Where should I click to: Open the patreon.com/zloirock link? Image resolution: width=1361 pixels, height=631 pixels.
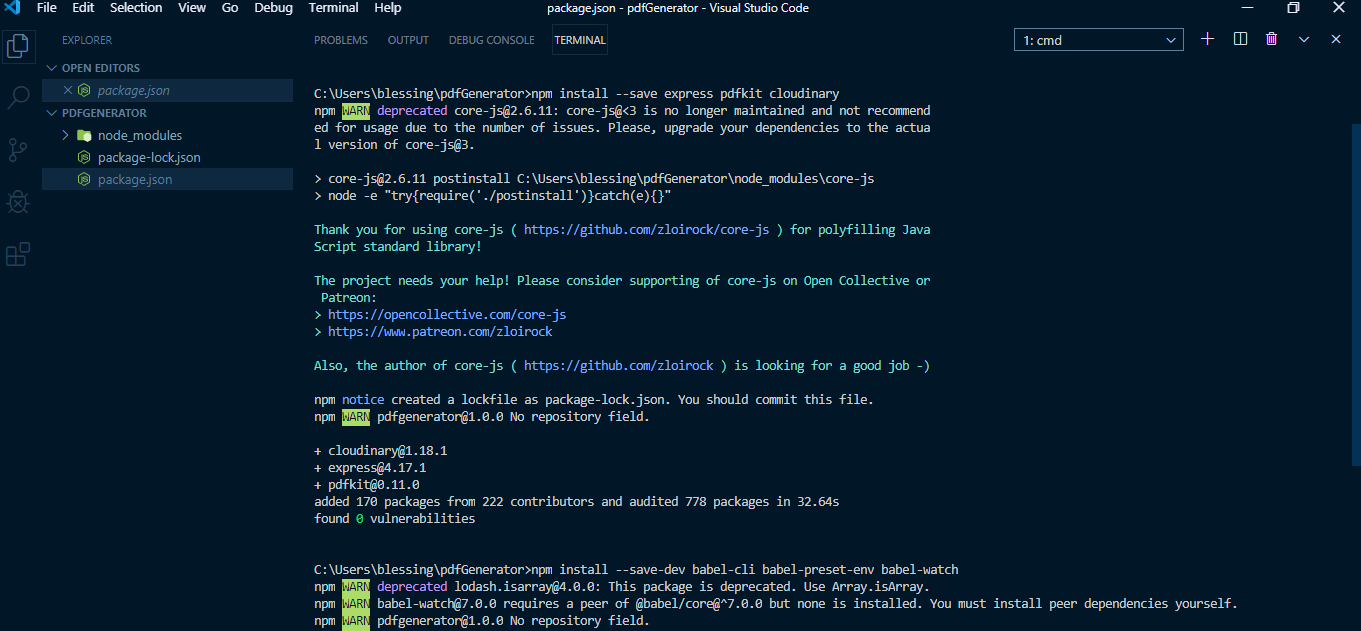click(x=440, y=331)
